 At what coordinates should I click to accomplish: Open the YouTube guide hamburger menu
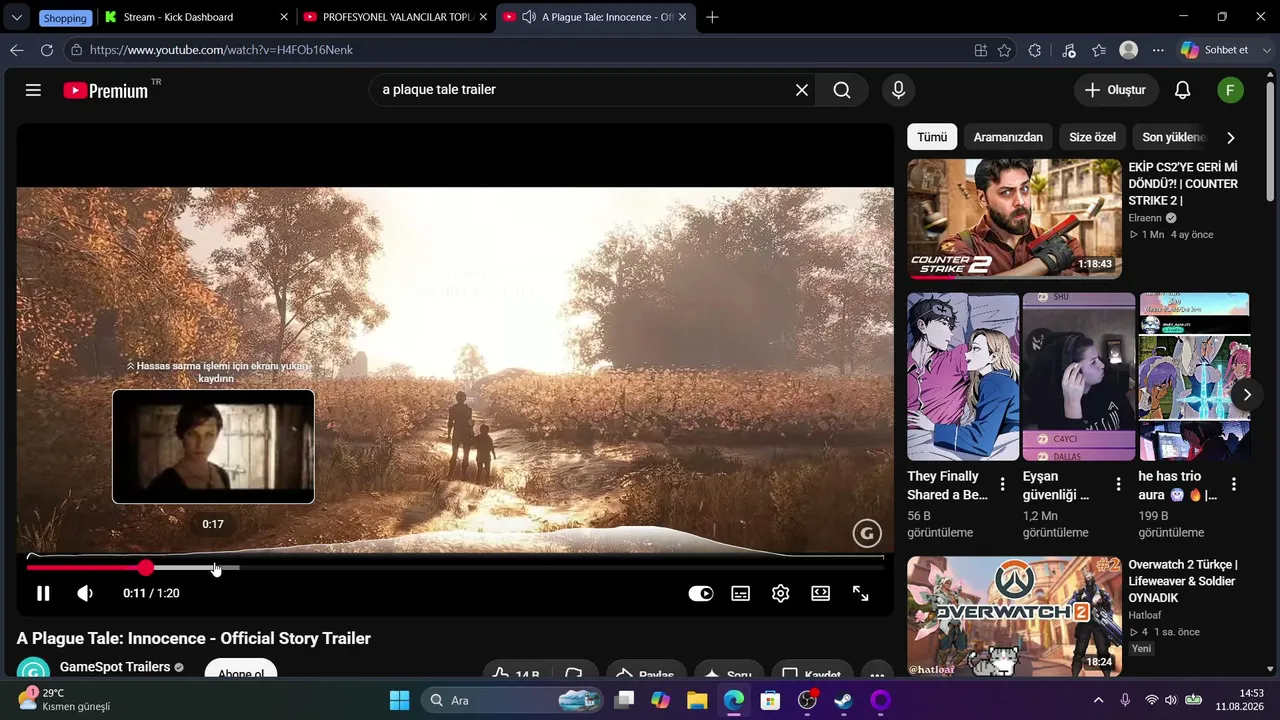pyautogui.click(x=33, y=90)
